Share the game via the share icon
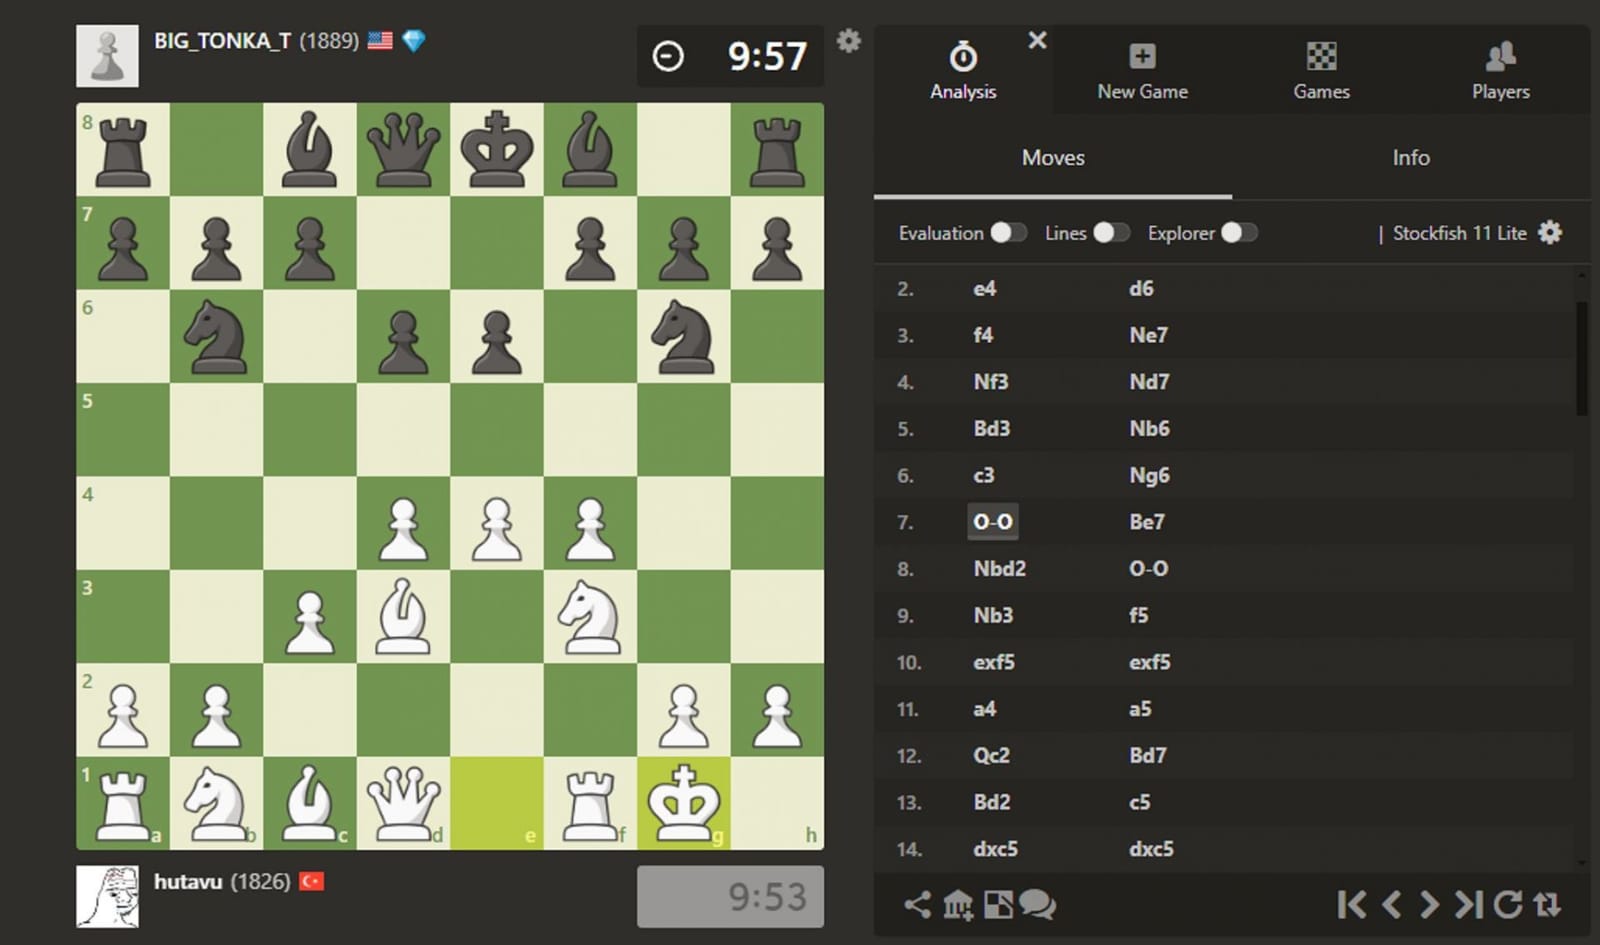This screenshot has width=1600, height=945. point(917,903)
